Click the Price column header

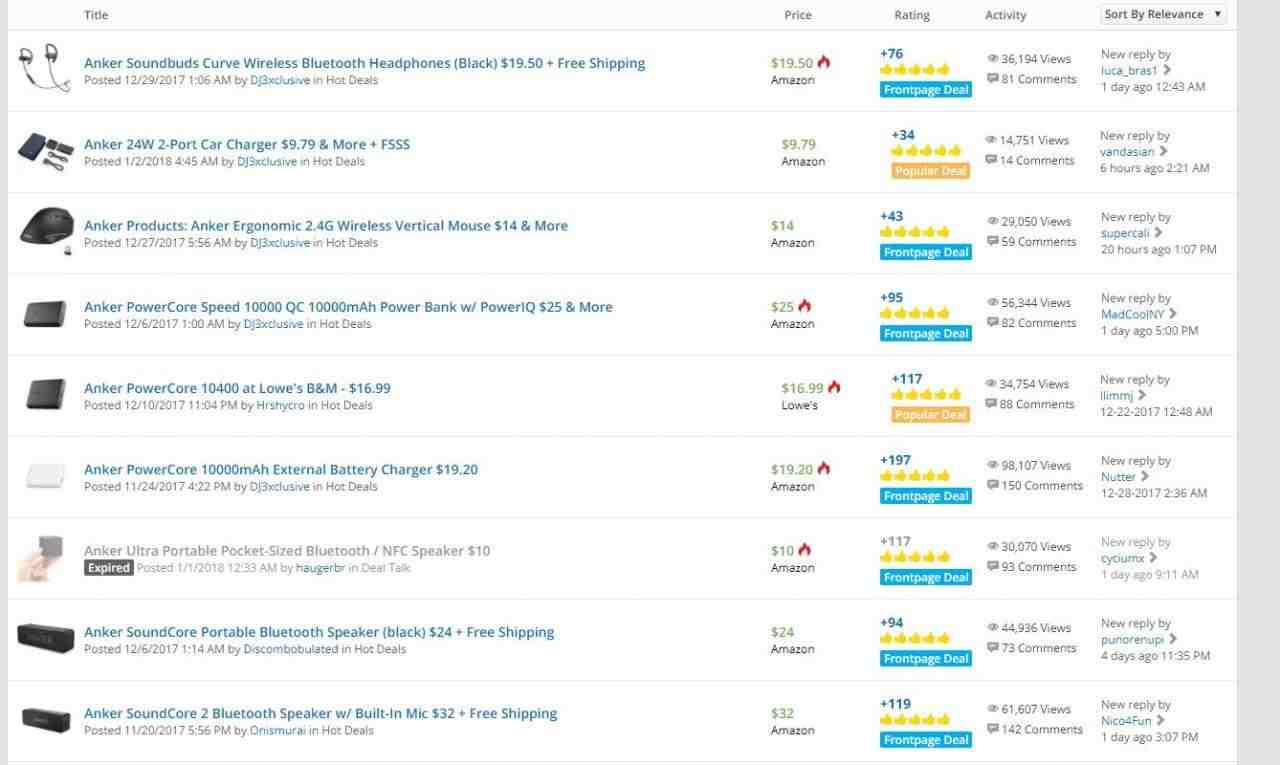tap(798, 15)
